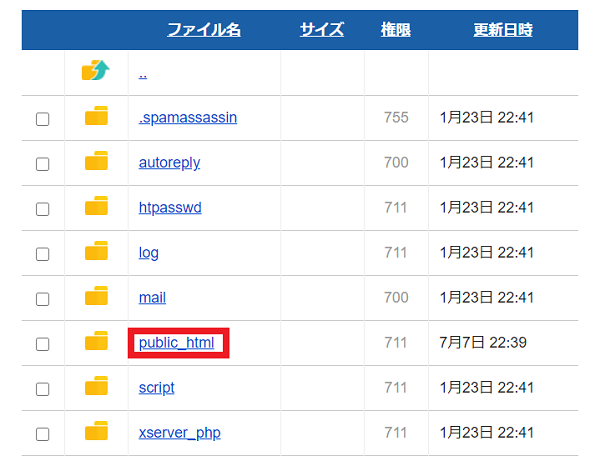Image resolution: width=600 pixels, height=466 pixels.
Task: Click permission value 755 for .spamassassin
Action: 396,117
